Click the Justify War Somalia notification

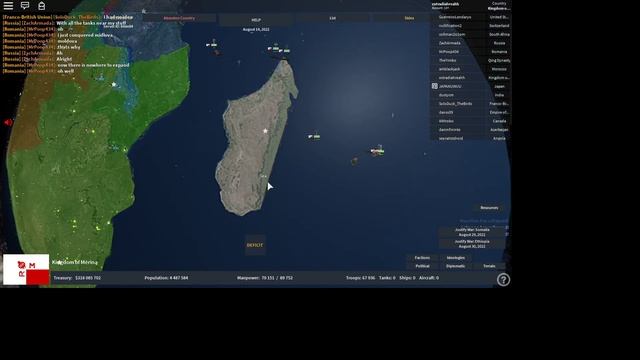[472, 232]
